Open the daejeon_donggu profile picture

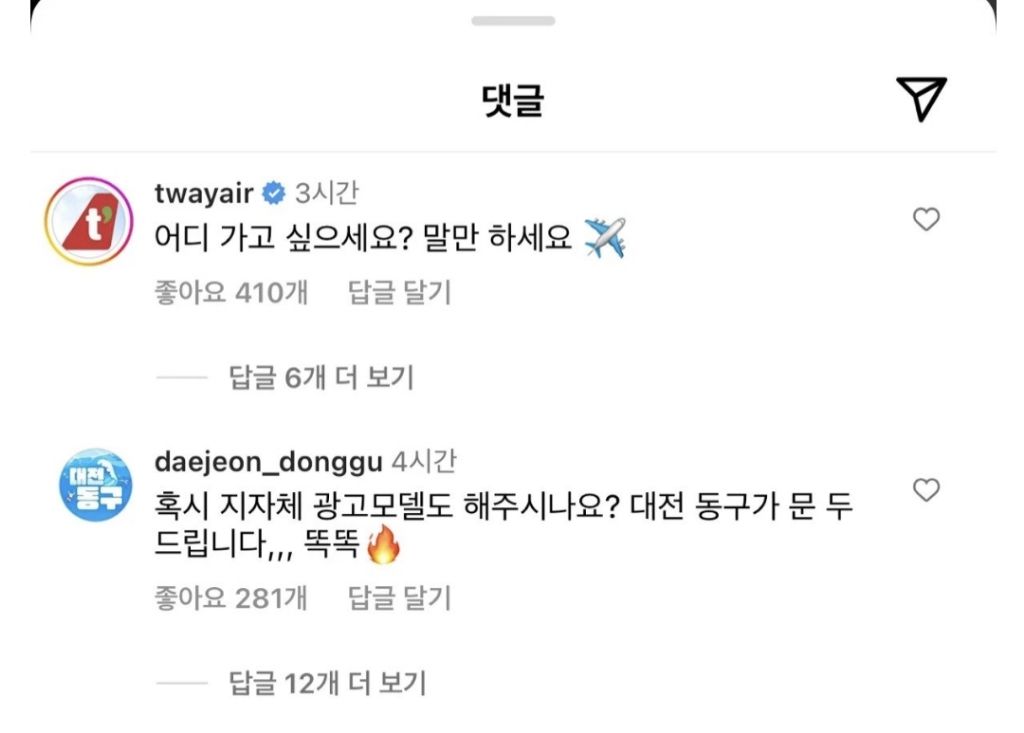pyautogui.click(x=96, y=485)
